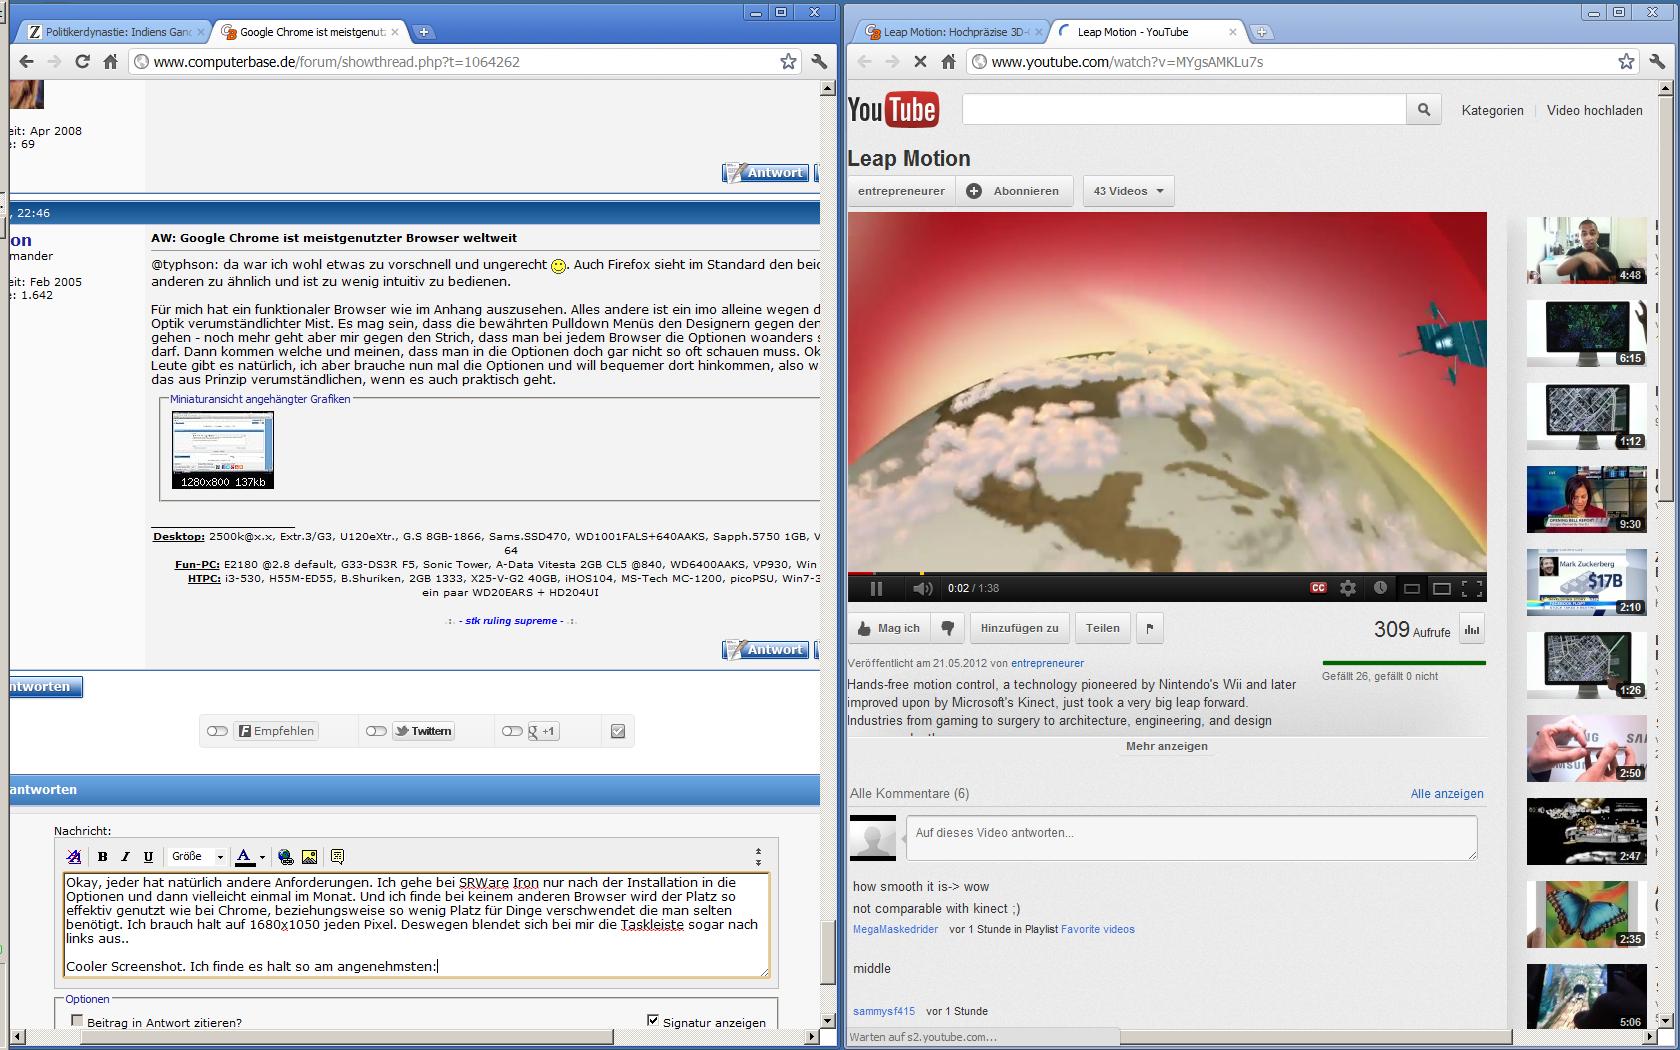This screenshot has height=1050, width=1680.
Task: Flag the video with the flag icon
Action: click(1149, 628)
